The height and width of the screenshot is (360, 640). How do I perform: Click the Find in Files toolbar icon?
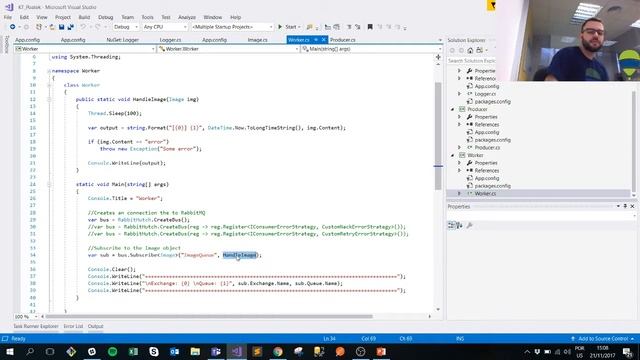[309, 27]
